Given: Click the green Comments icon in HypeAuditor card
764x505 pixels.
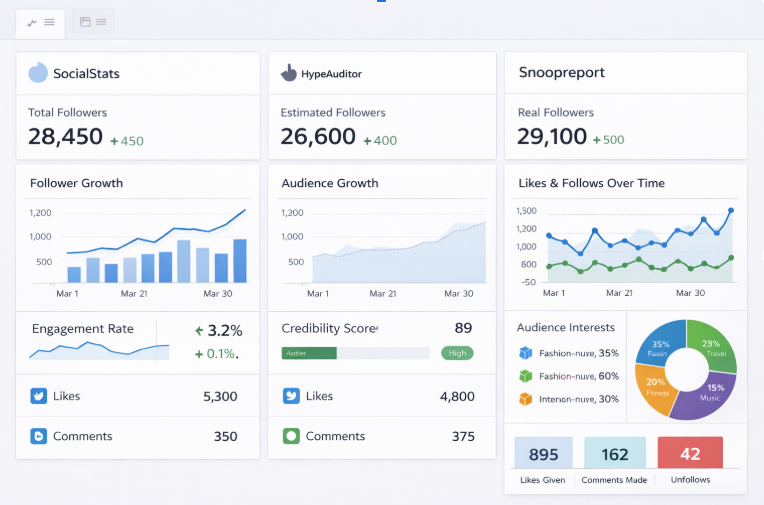Looking at the screenshot, I should pos(291,436).
